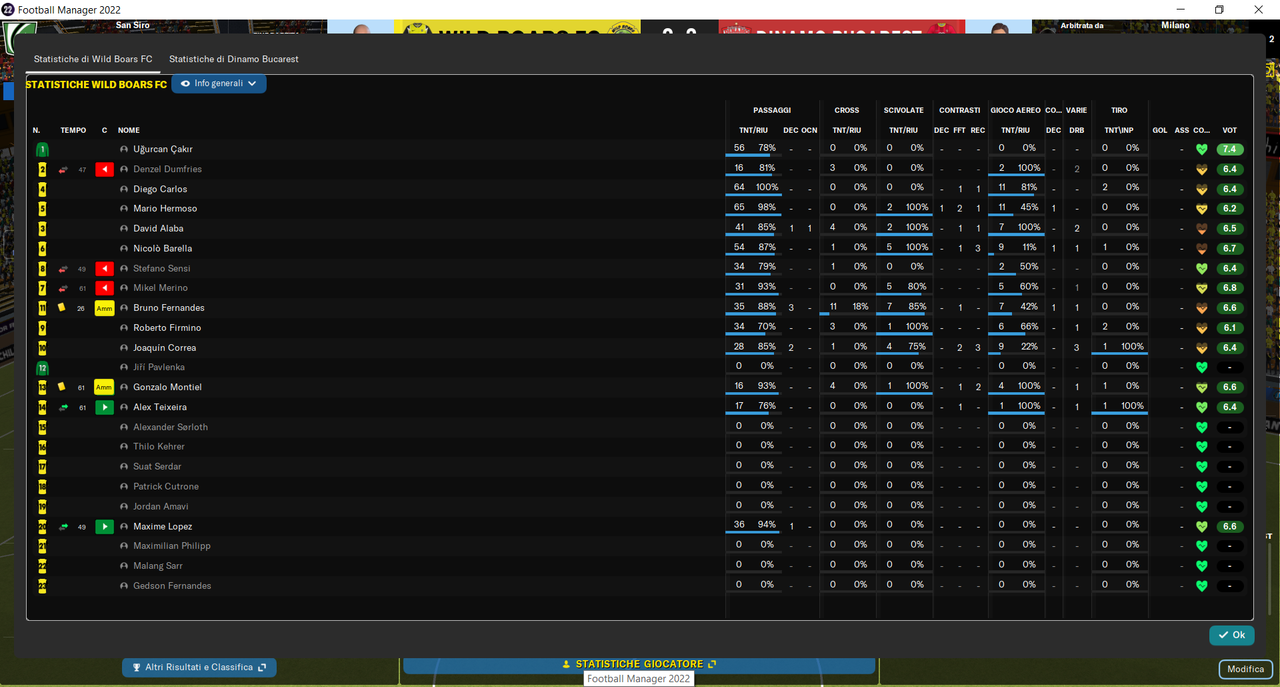
Task: Confirm with the Ok button
Action: pos(1232,635)
